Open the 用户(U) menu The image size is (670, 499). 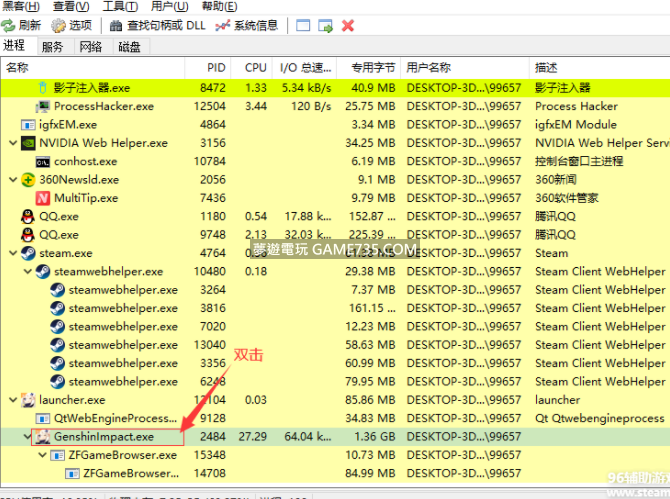tap(170, 6)
